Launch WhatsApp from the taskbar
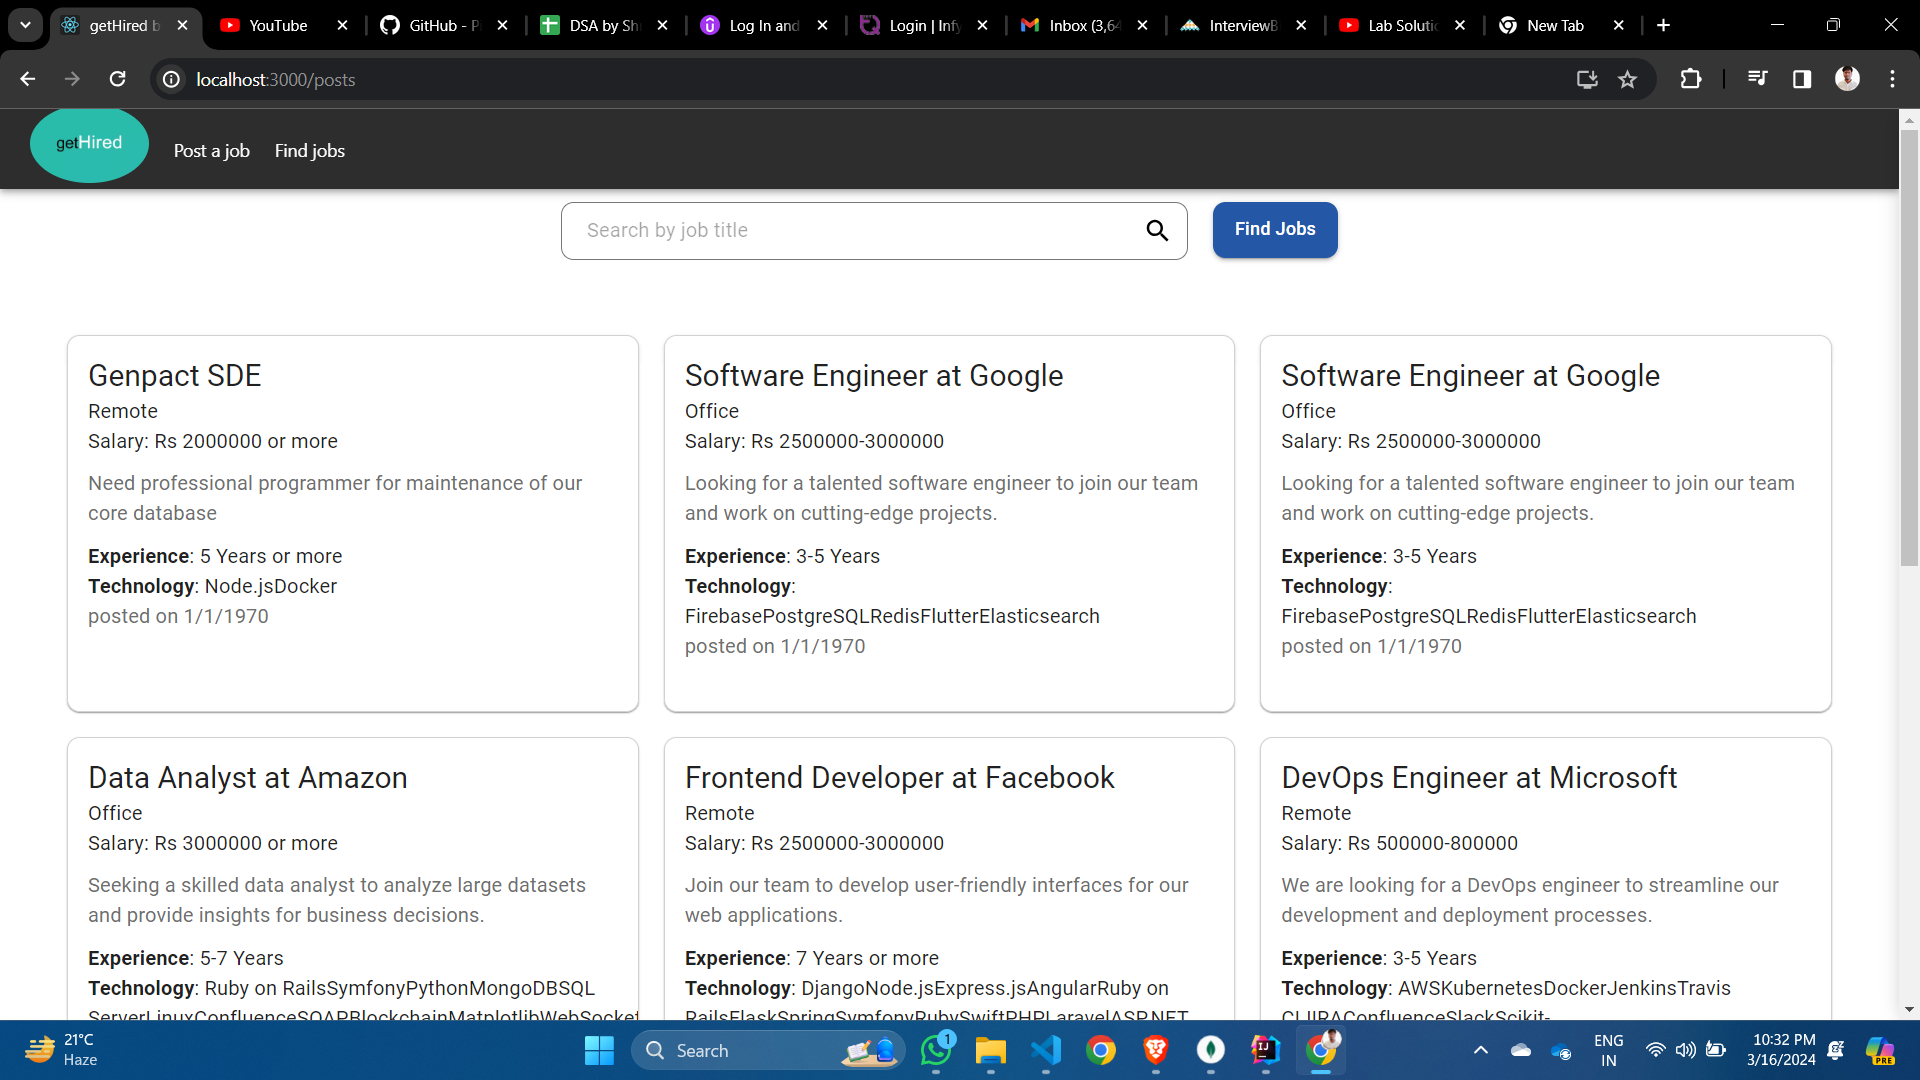Viewport: 1920px width, 1080px height. (937, 1050)
